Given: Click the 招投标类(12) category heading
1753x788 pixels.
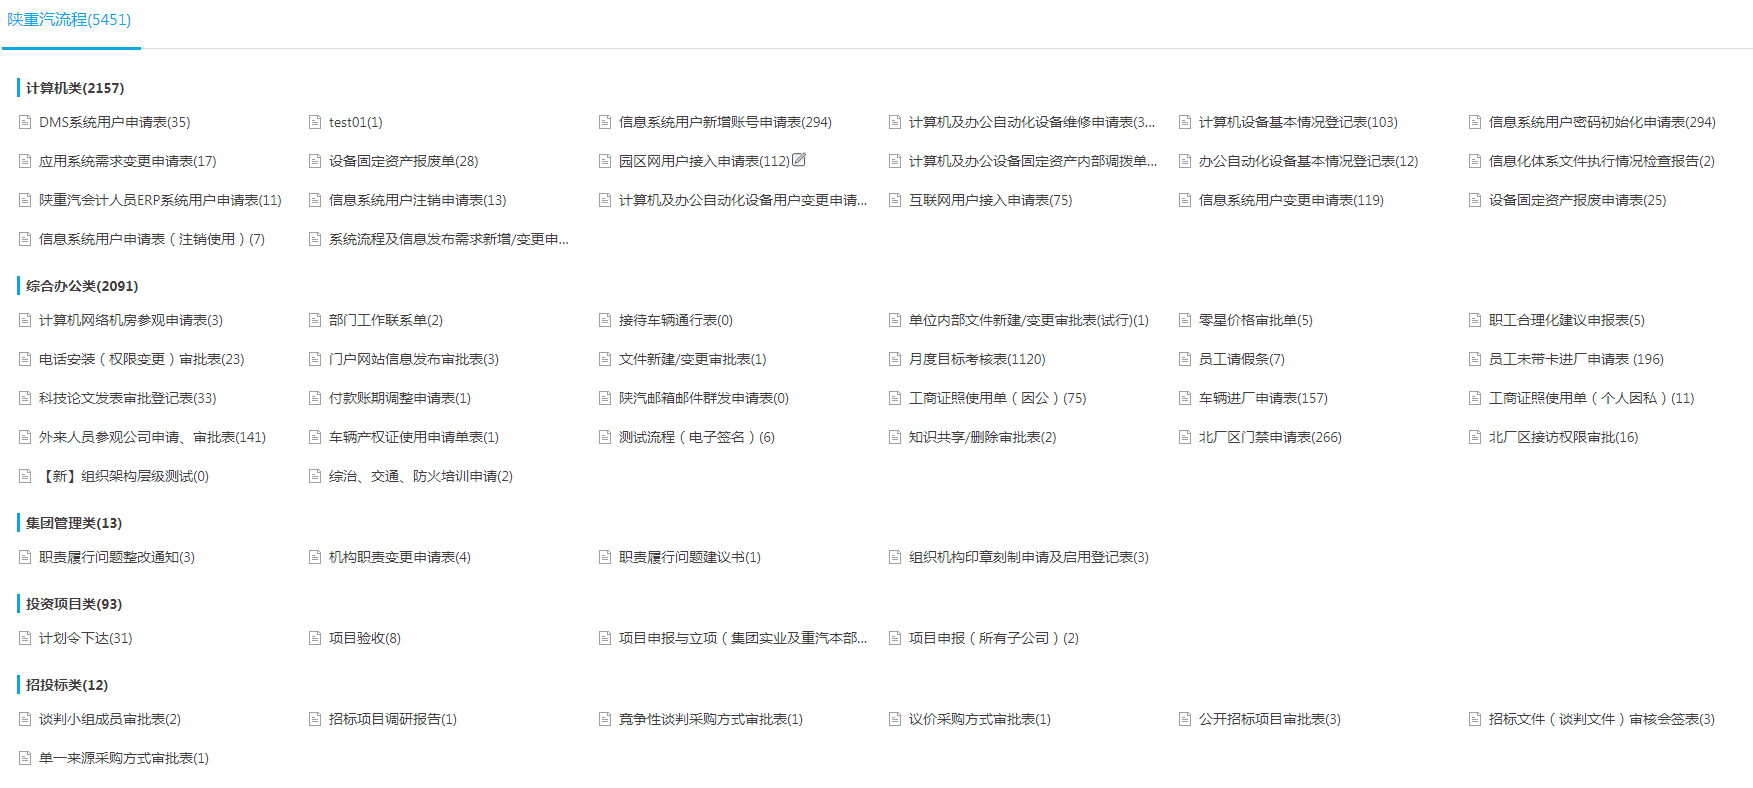Looking at the screenshot, I should 67,685.
